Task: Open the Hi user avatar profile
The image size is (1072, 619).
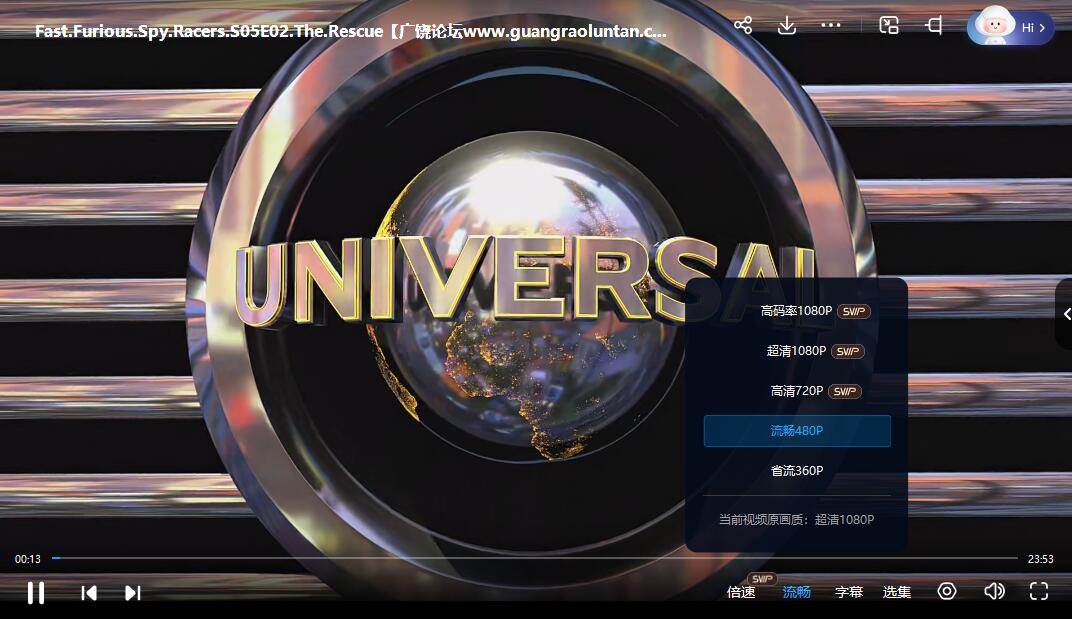Action: pos(1010,27)
